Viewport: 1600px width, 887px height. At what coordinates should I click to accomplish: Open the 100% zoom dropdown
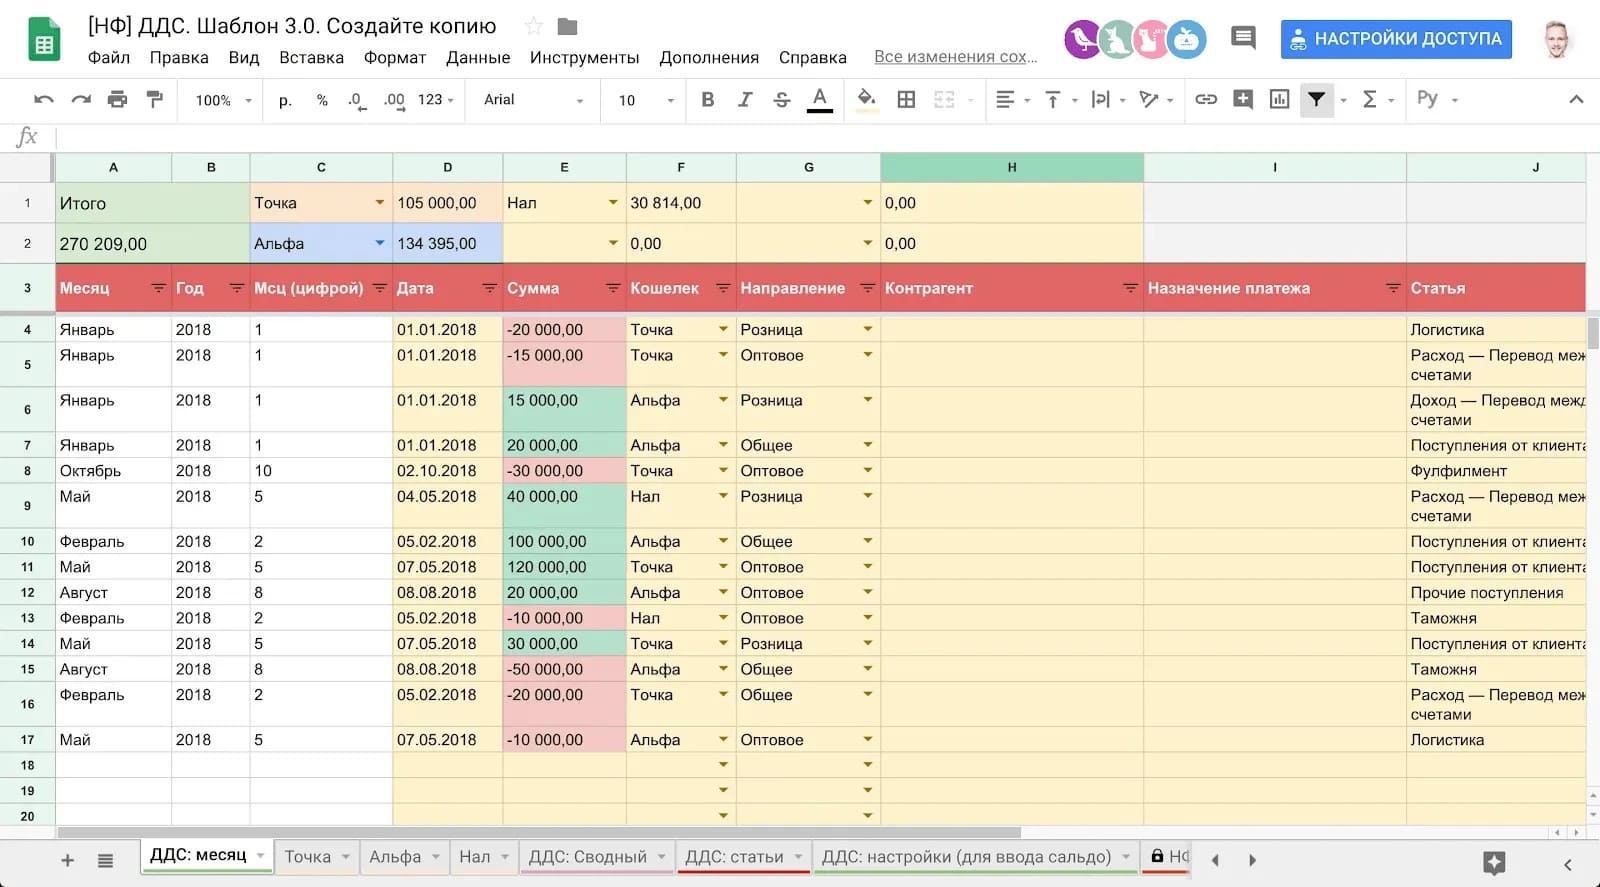click(222, 100)
